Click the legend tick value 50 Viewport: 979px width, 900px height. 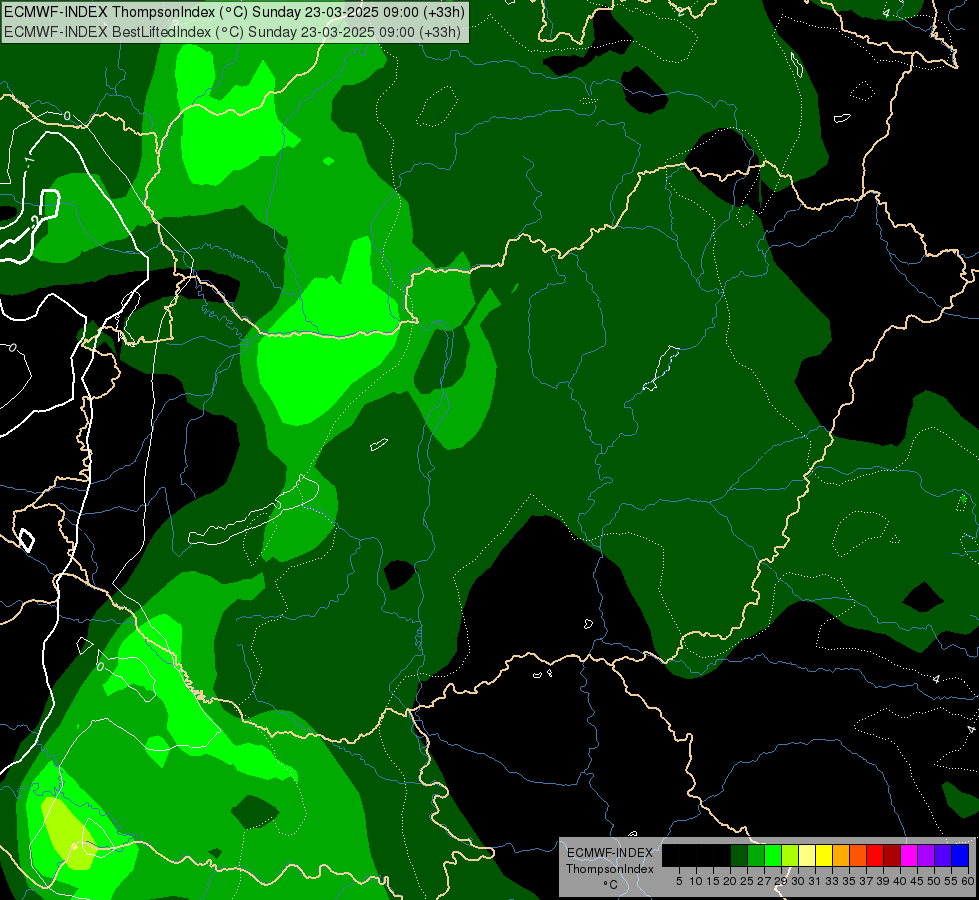pyautogui.click(x=934, y=881)
